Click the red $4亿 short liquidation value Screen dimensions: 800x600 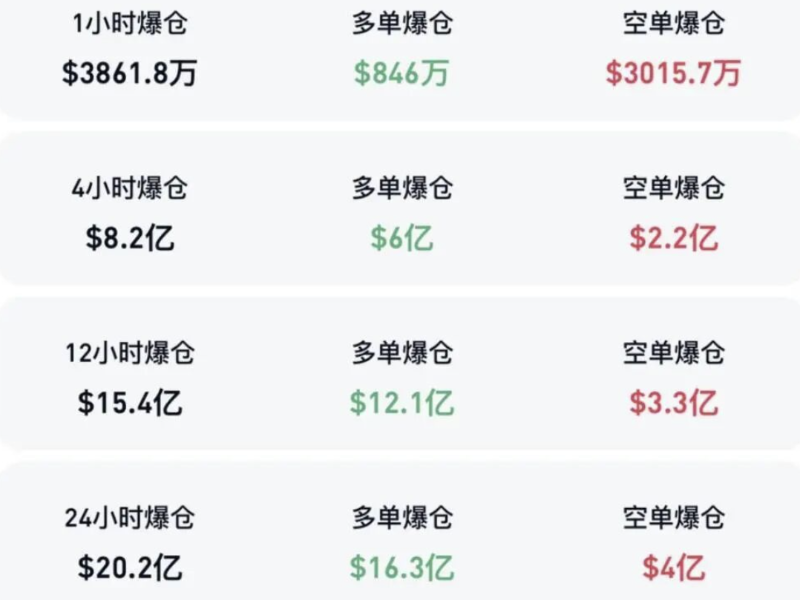pos(673,568)
